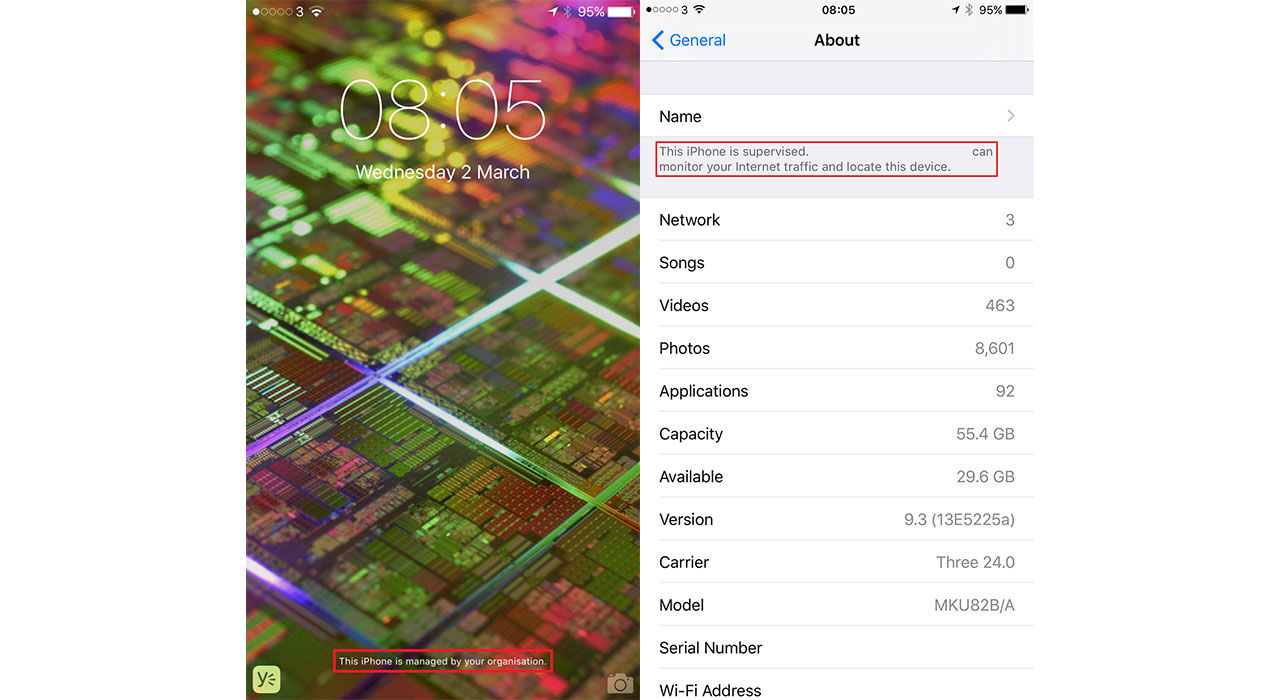Tap the battery icon in About screen status bar
1280x700 pixels.
1017,10
